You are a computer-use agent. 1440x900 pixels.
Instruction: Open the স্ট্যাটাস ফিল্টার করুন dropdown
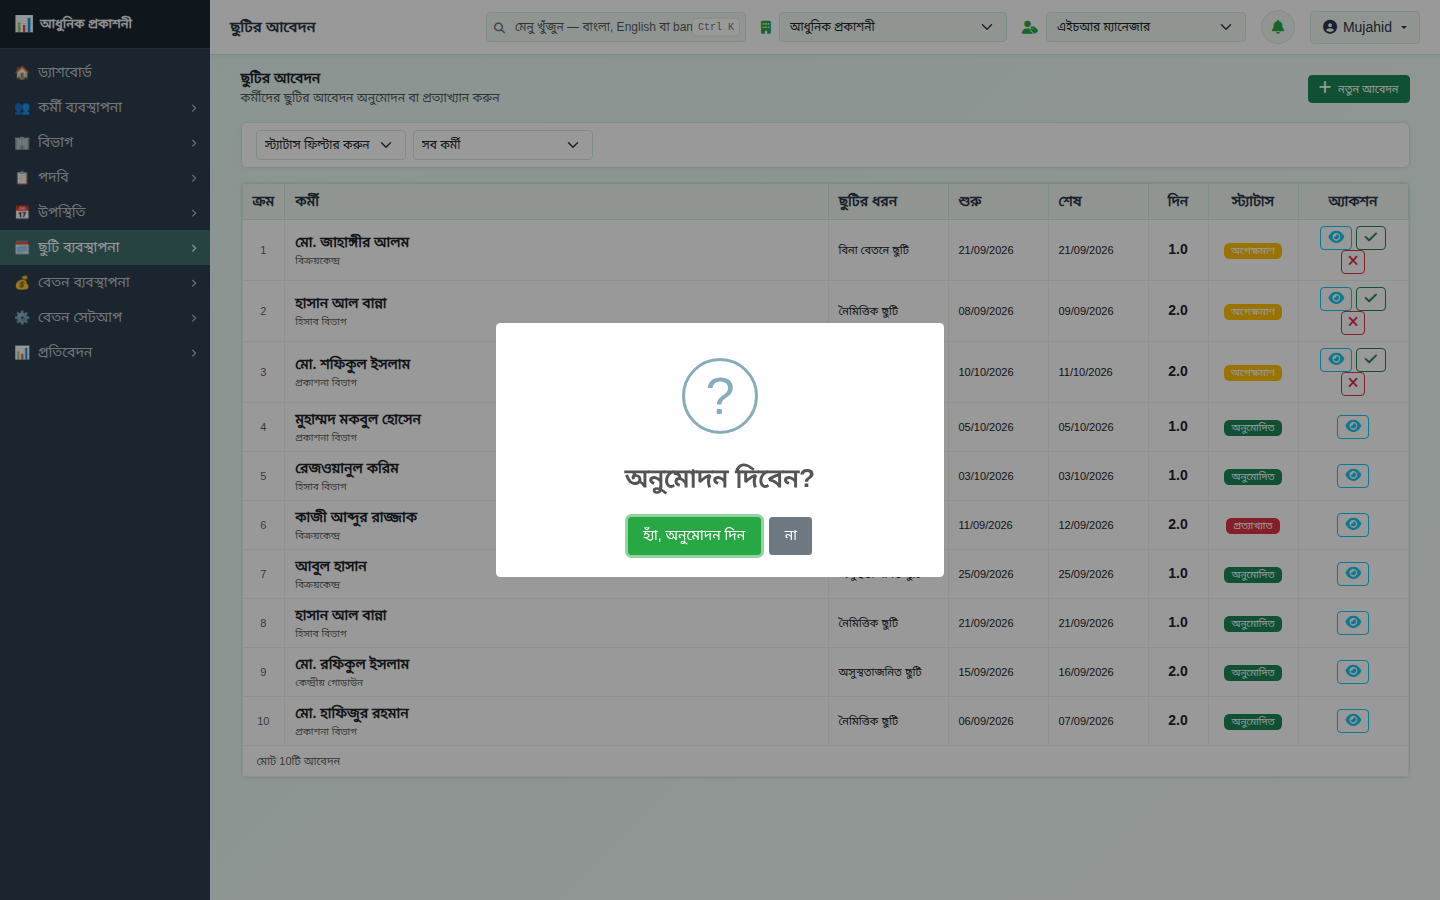pyautogui.click(x=331, y=145)
